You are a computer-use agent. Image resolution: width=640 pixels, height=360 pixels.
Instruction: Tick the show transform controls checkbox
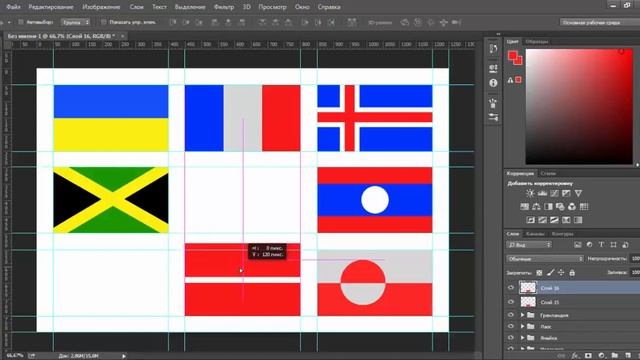(103, 22)
